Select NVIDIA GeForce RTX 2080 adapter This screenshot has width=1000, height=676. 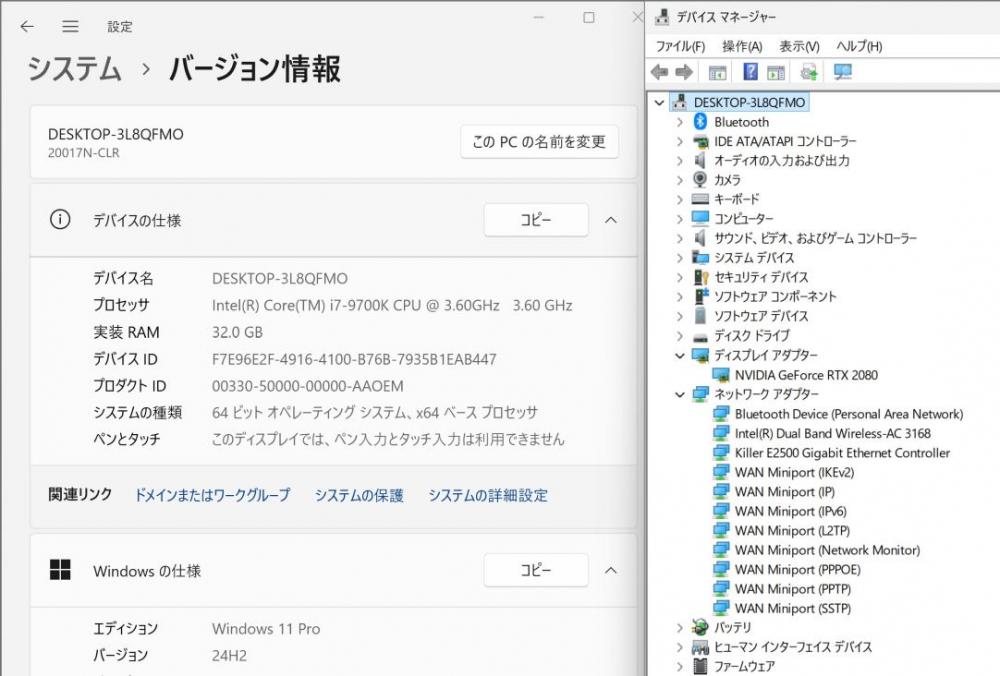click(806, 375)
